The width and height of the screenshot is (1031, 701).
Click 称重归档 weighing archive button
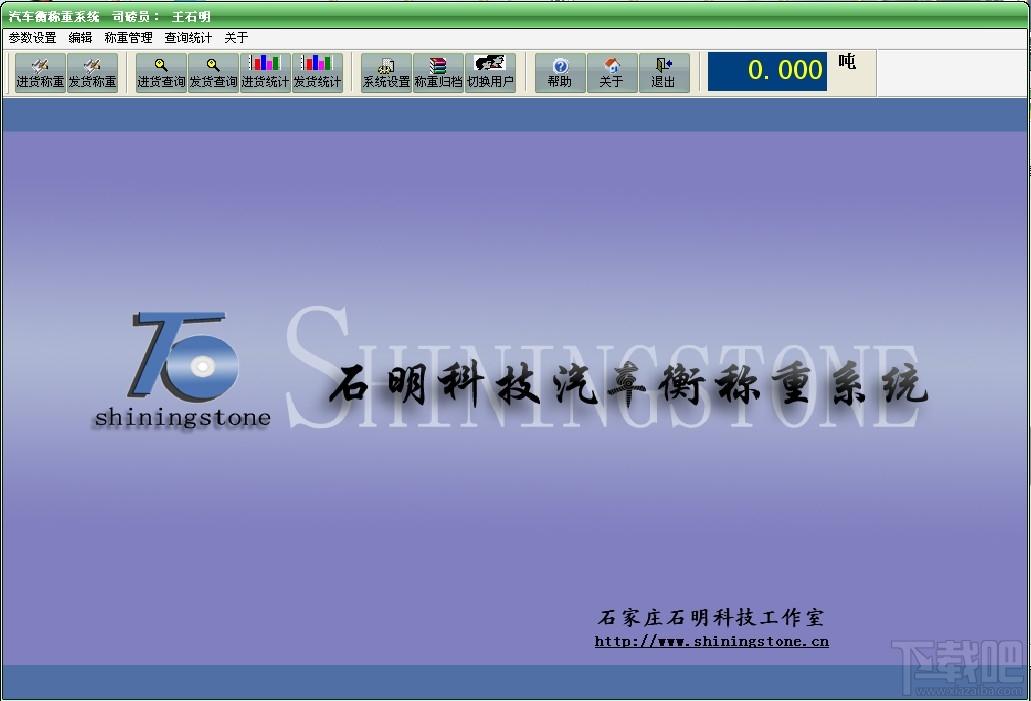[x=438, y=73]
